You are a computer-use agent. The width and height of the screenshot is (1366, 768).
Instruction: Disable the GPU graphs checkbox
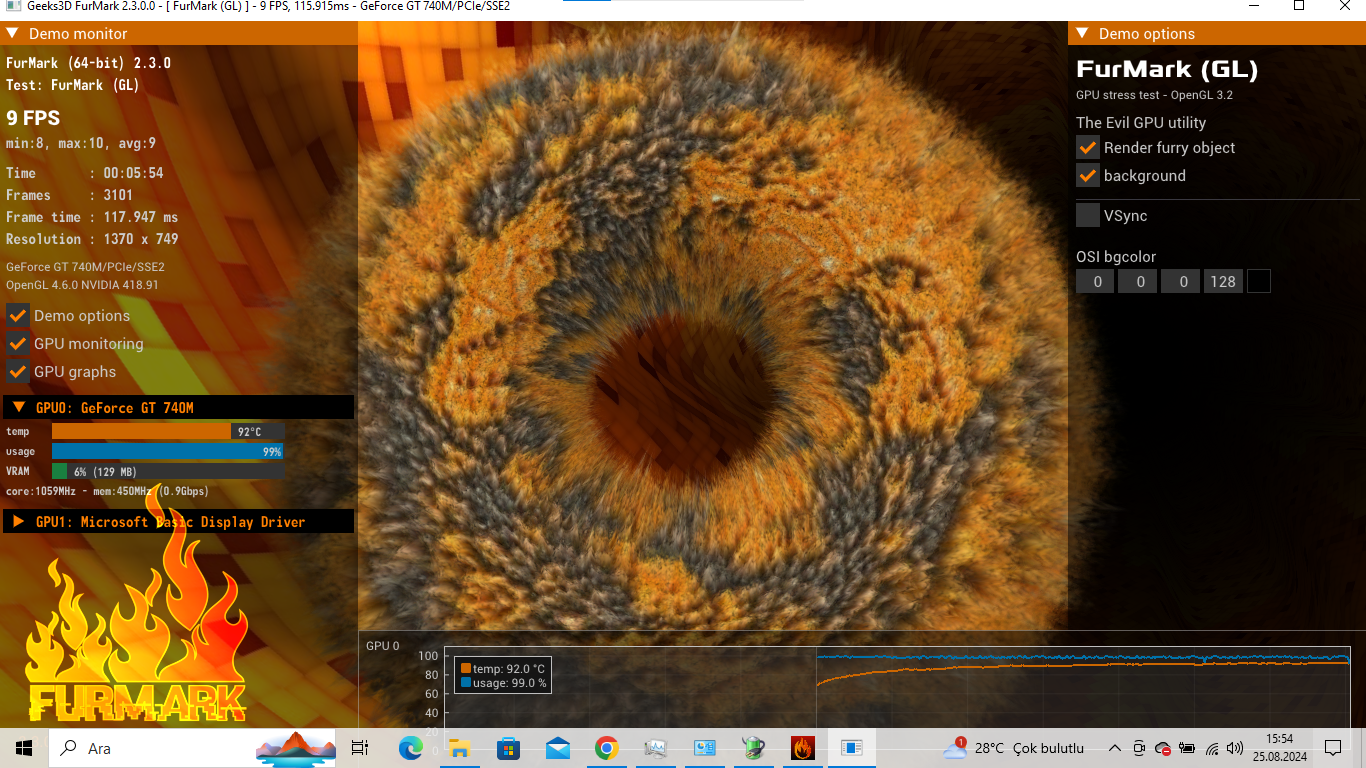[17, 371]
